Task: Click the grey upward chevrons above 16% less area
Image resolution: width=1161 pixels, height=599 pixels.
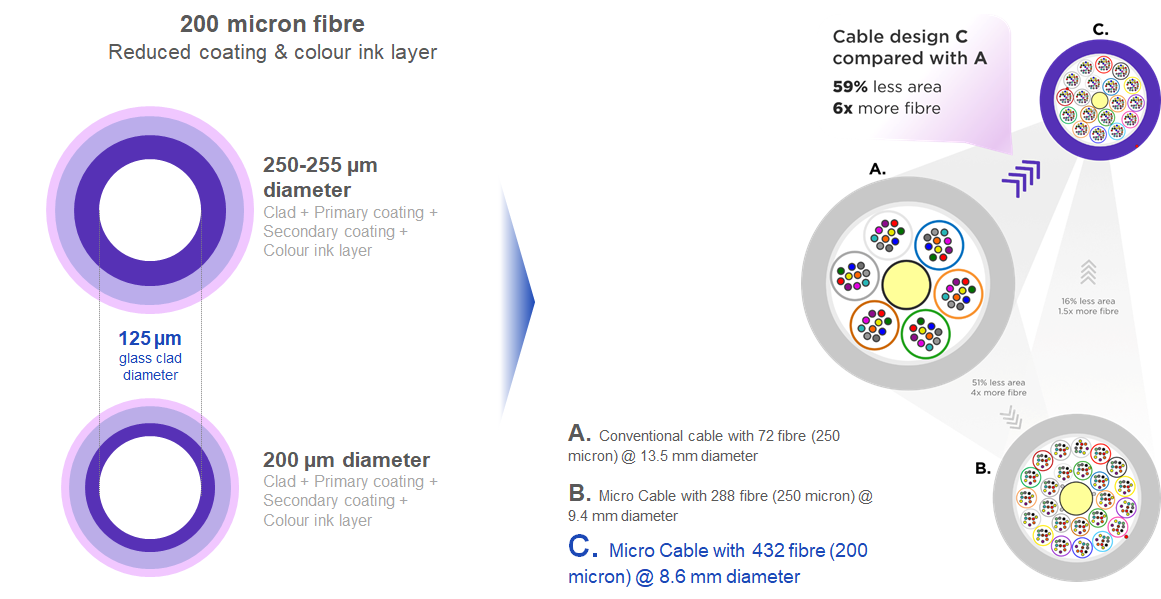Action: [1088, 272]
